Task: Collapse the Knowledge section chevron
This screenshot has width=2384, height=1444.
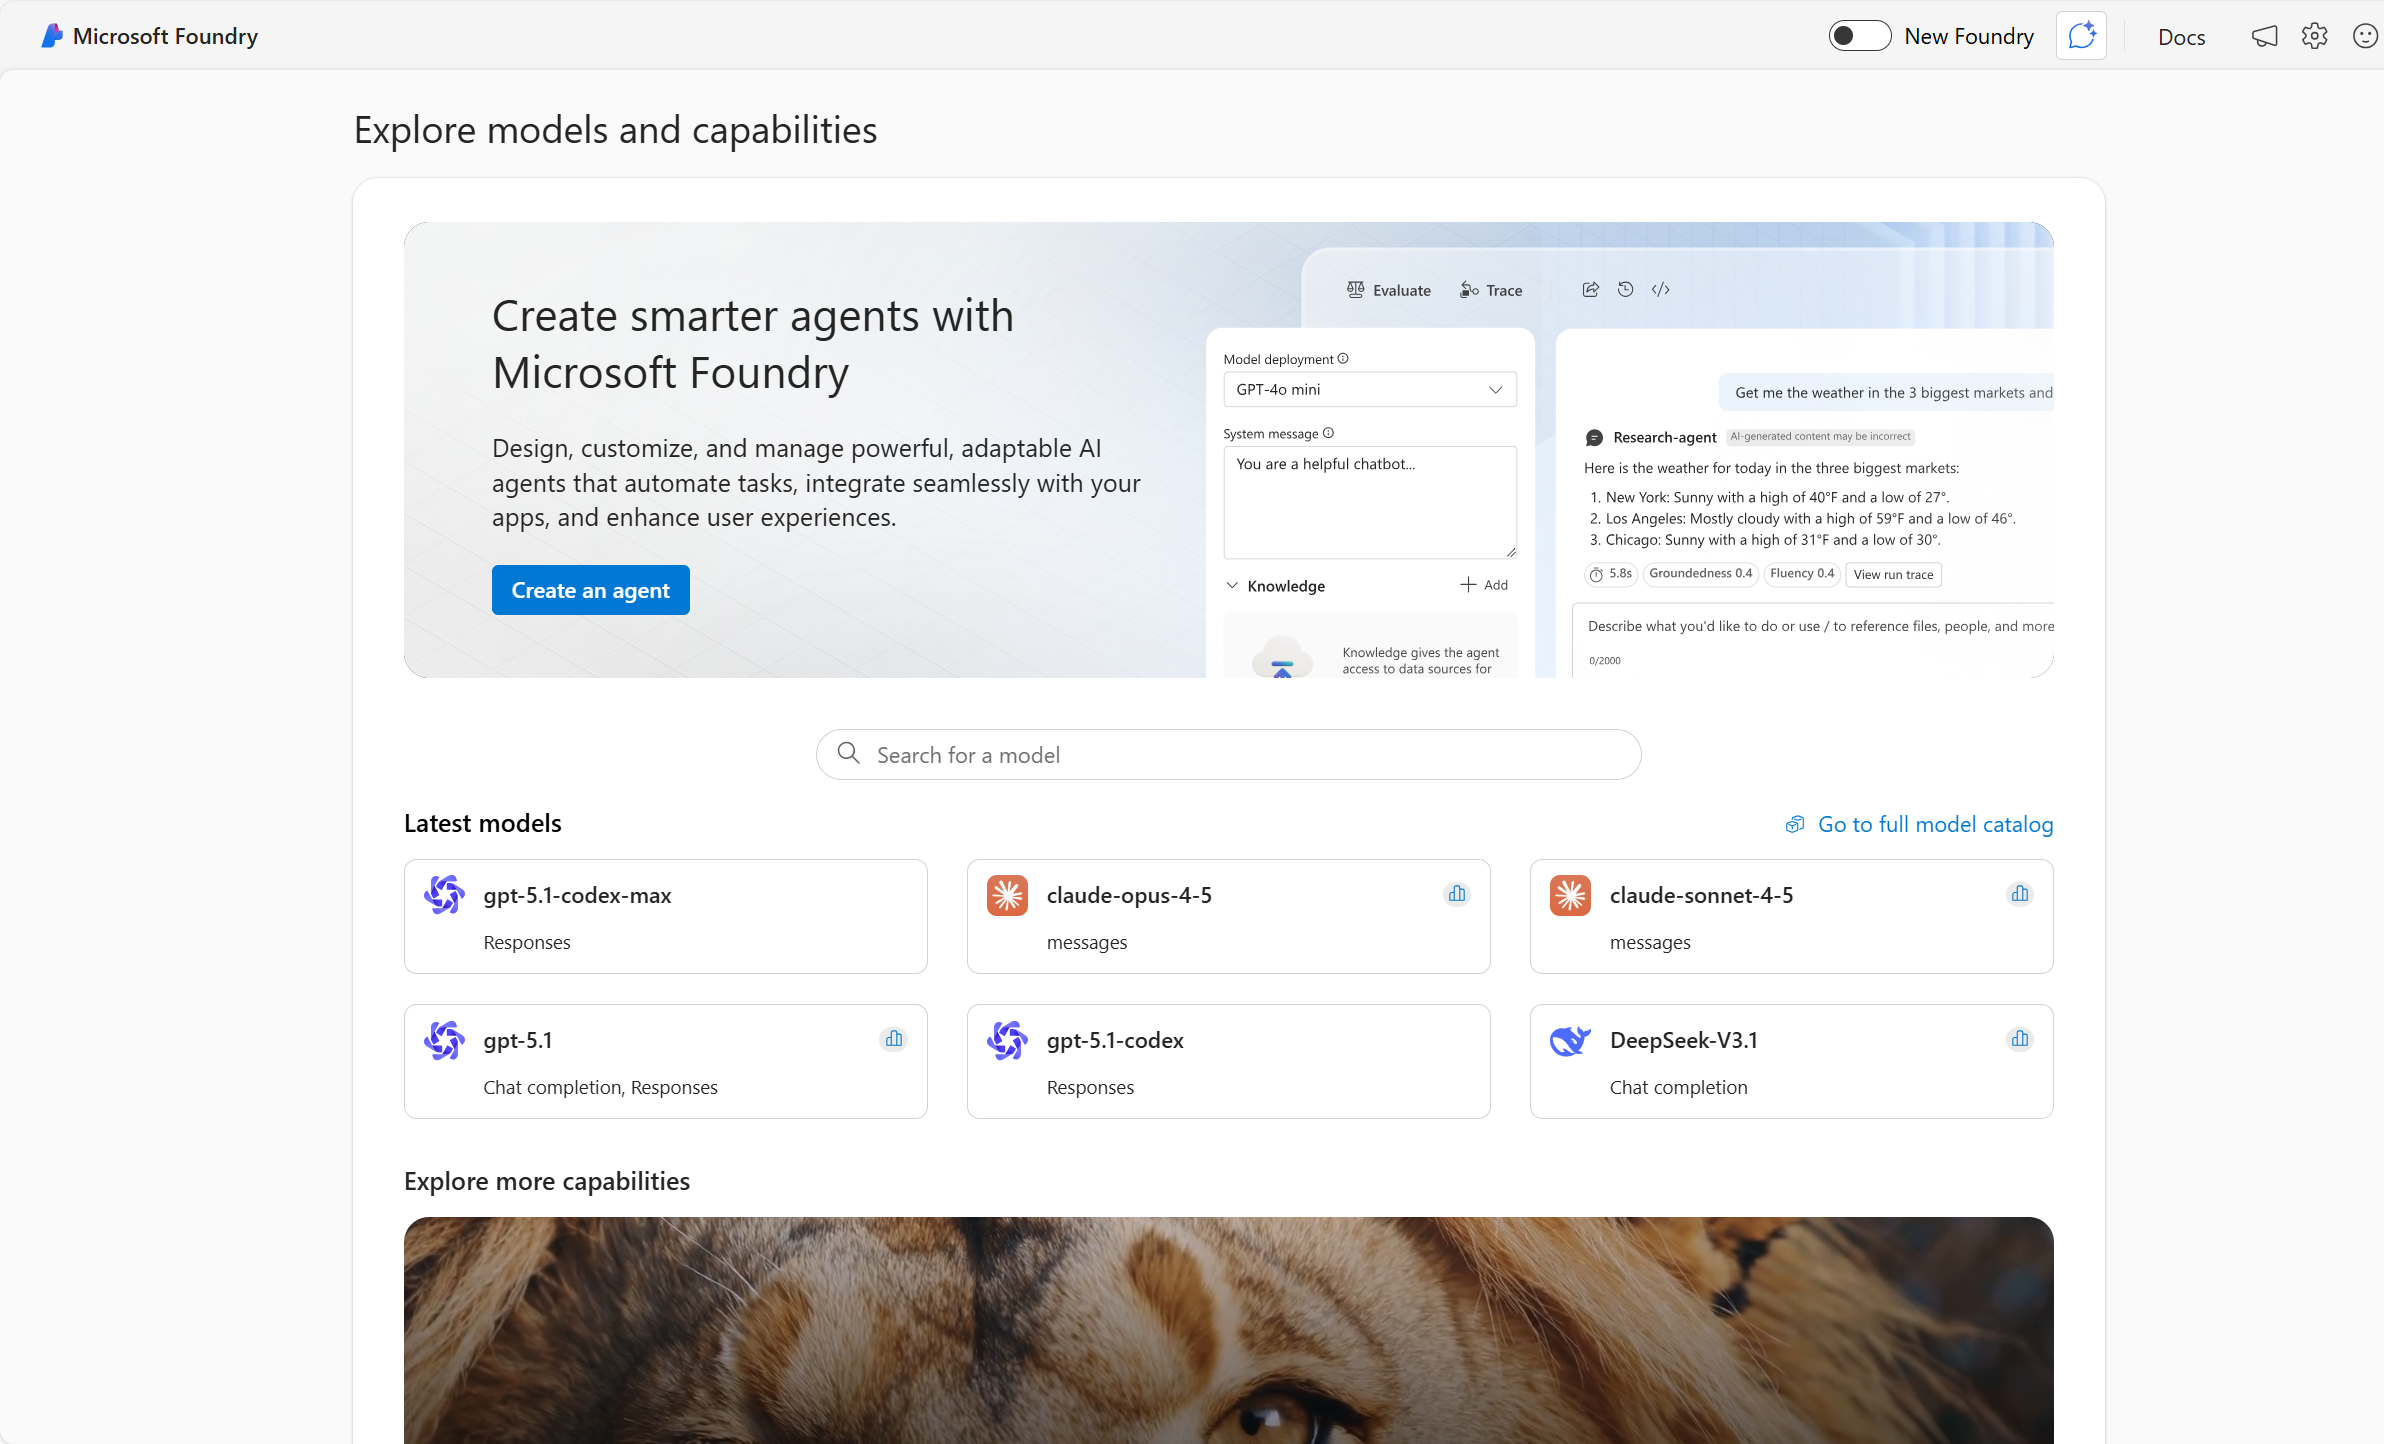Action: click(1232, 586)
